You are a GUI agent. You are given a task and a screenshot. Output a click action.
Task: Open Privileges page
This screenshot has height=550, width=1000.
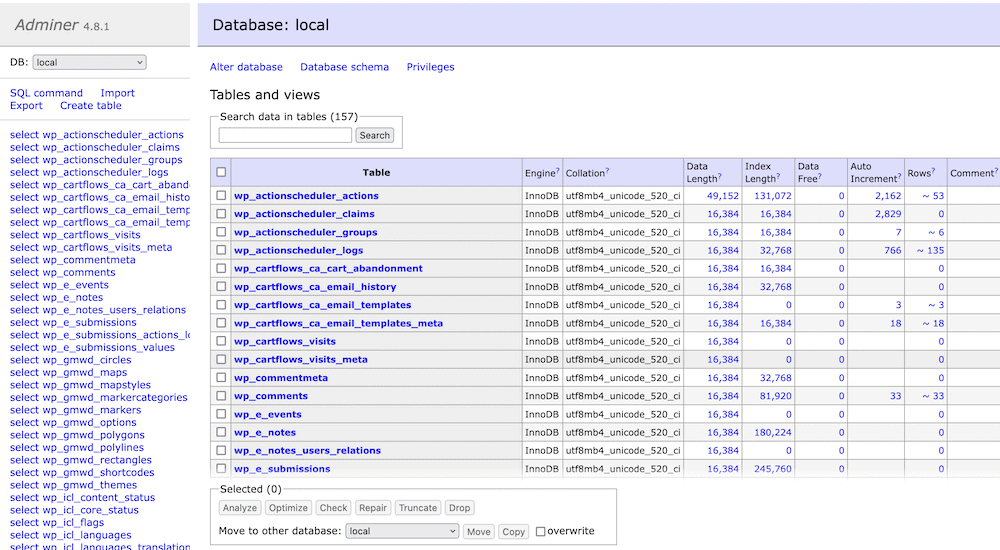[430, 67]
